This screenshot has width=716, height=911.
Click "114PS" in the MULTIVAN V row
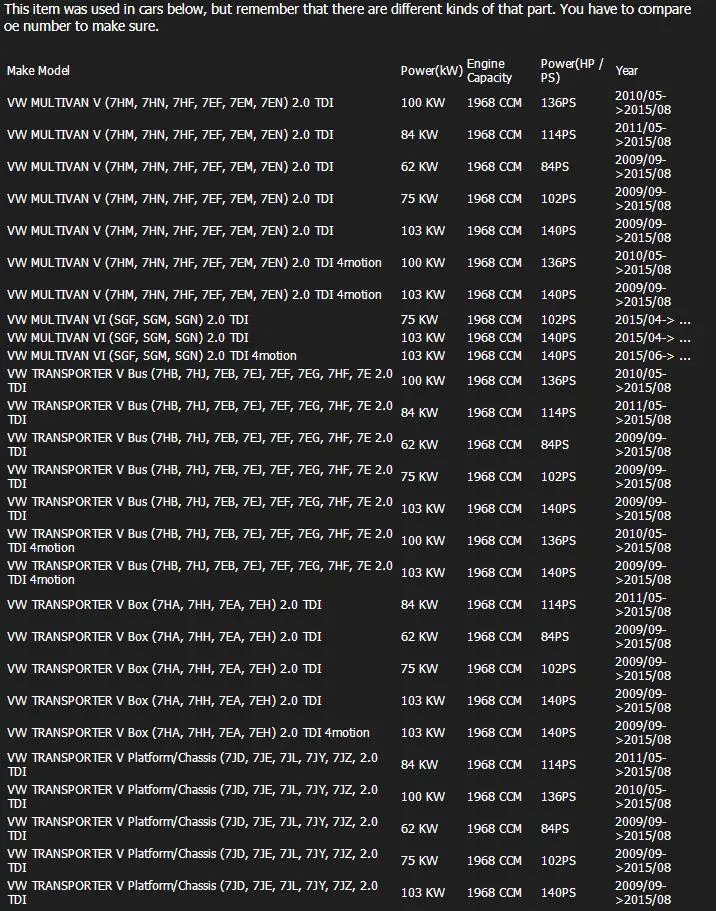559,135
